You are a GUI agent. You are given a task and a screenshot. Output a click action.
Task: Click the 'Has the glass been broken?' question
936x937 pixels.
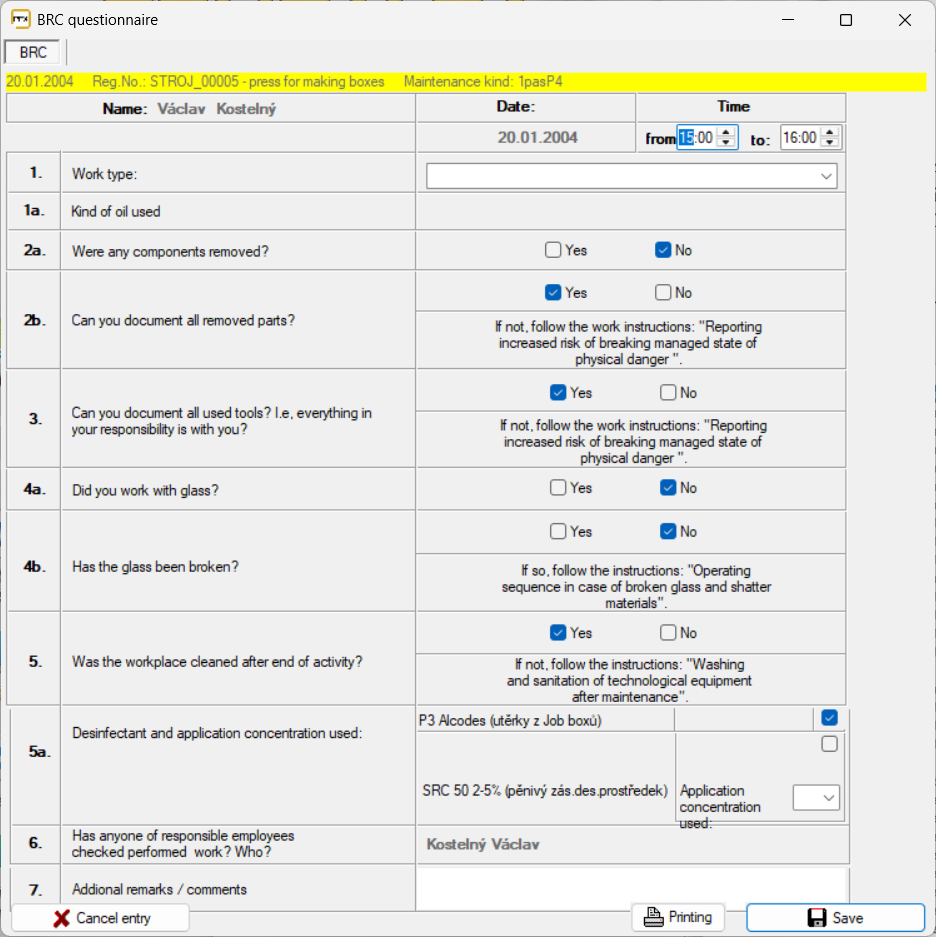click(x=155, y=567)
